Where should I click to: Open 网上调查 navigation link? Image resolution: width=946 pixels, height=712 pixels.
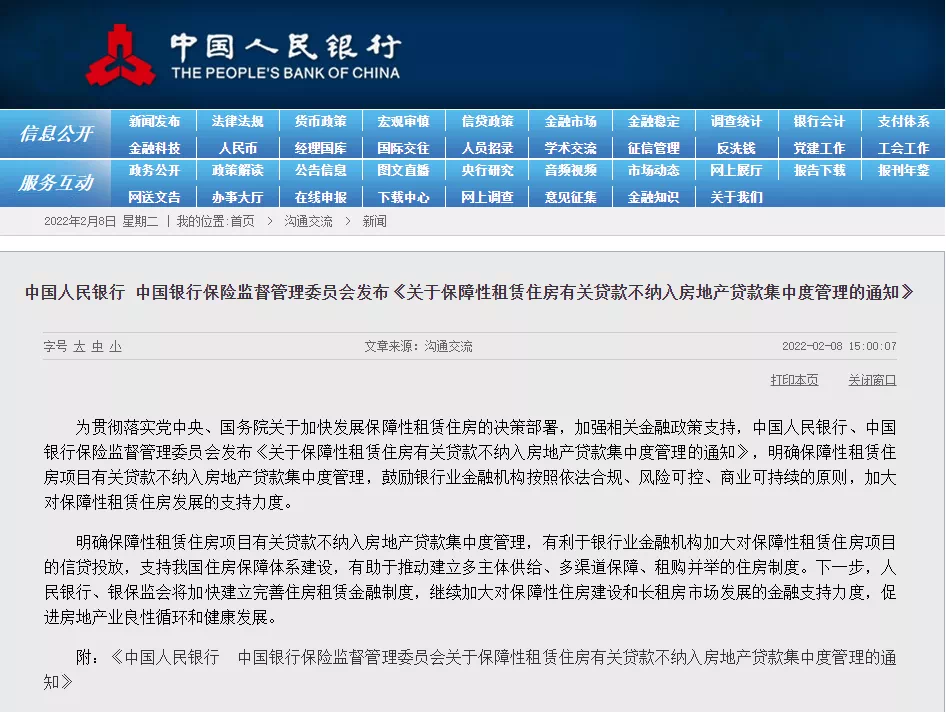(x=487, y=197)
